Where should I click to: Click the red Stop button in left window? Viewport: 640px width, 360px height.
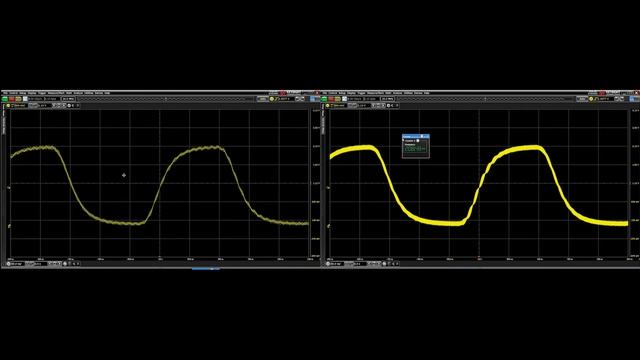pyautogui.click(x=11, y=99)
